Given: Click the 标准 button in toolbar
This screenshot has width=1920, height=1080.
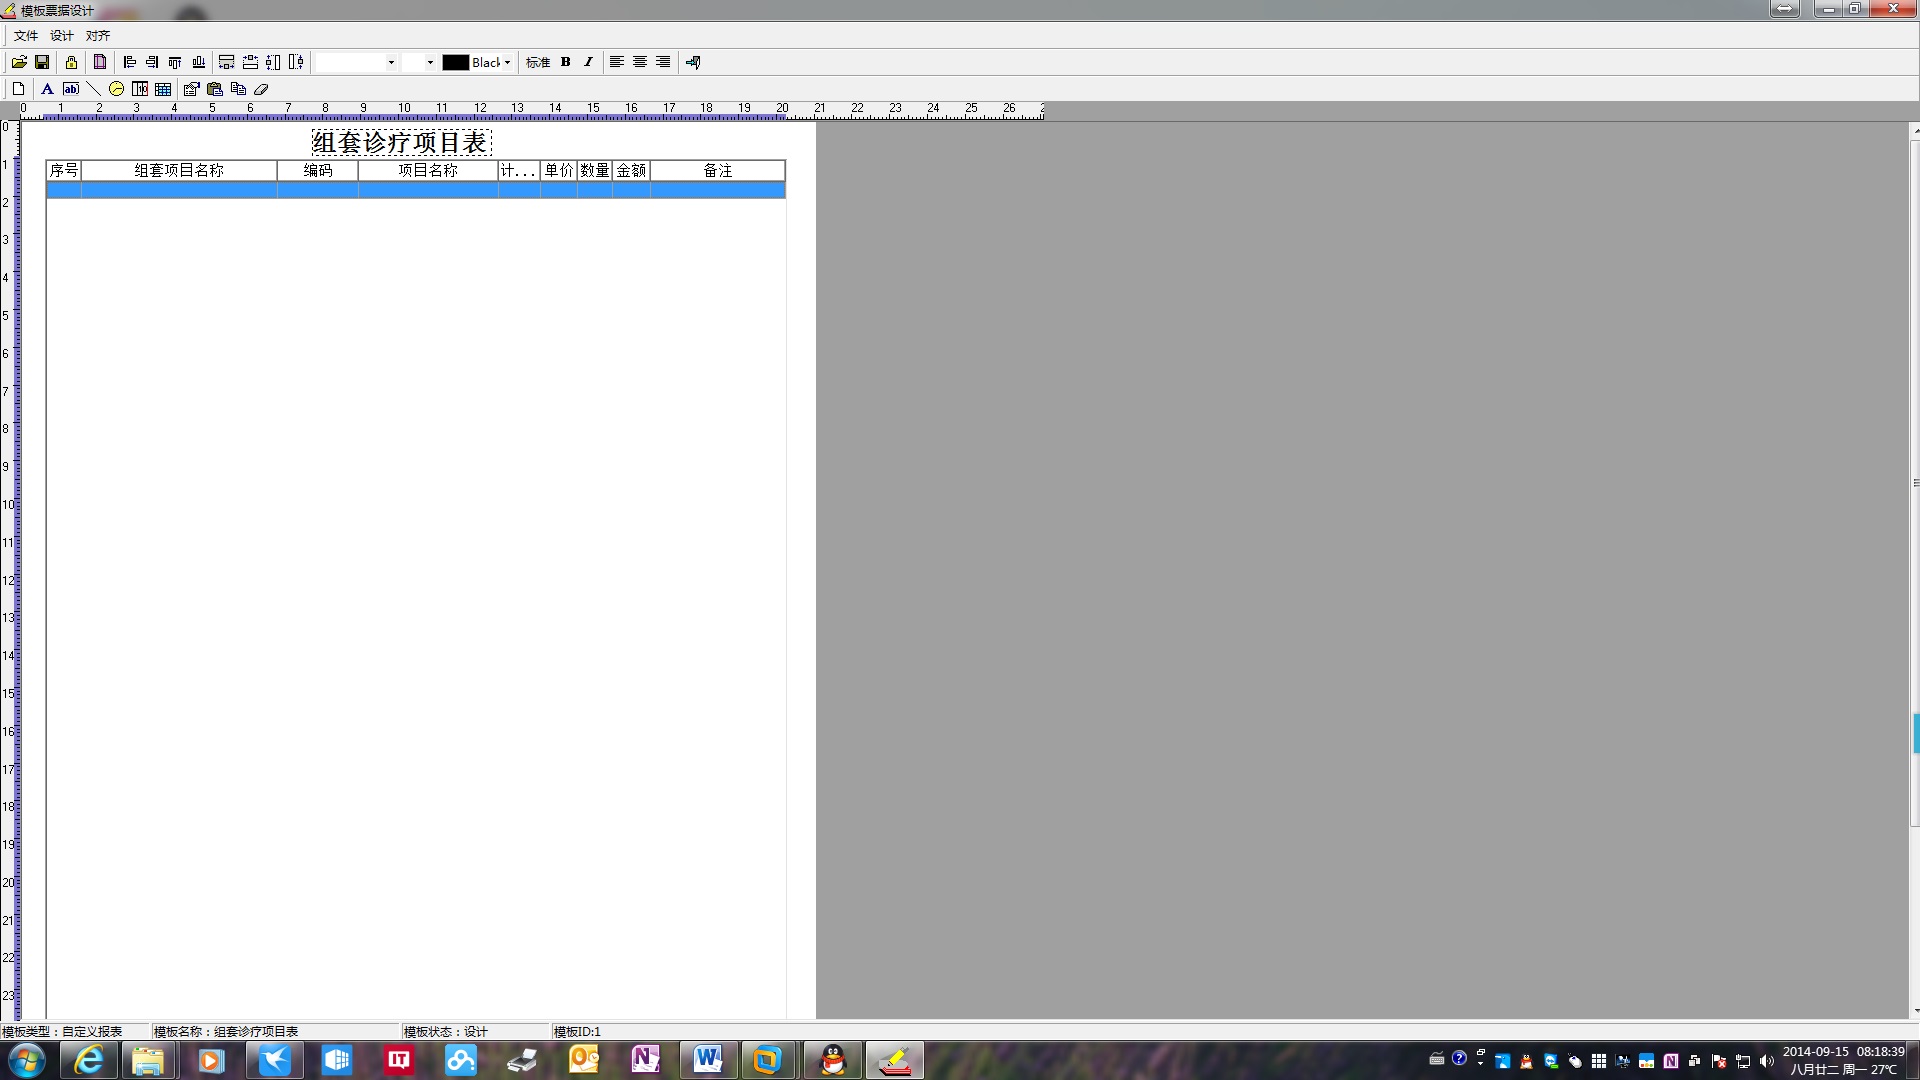Looking at the screenshot, I should (538, 62).
